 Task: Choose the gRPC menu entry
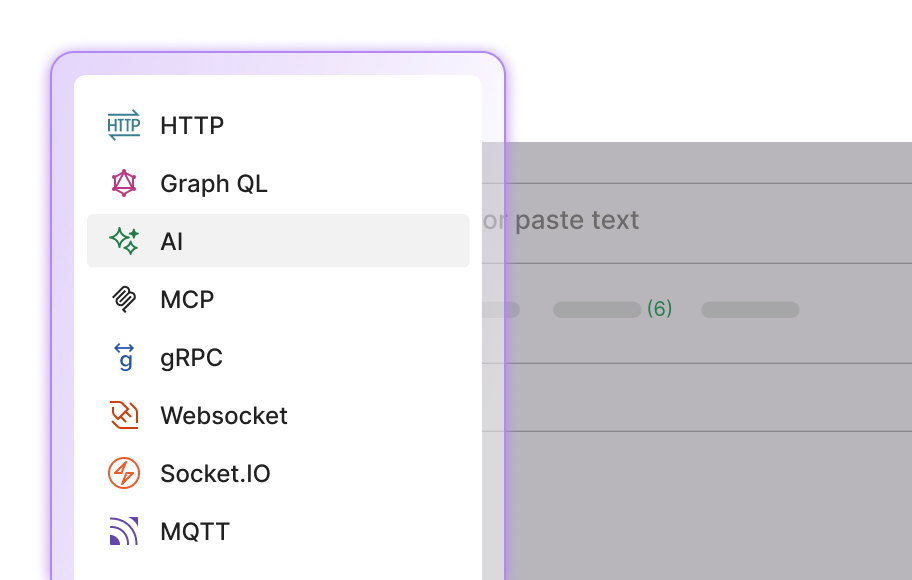tap(191, 358)
